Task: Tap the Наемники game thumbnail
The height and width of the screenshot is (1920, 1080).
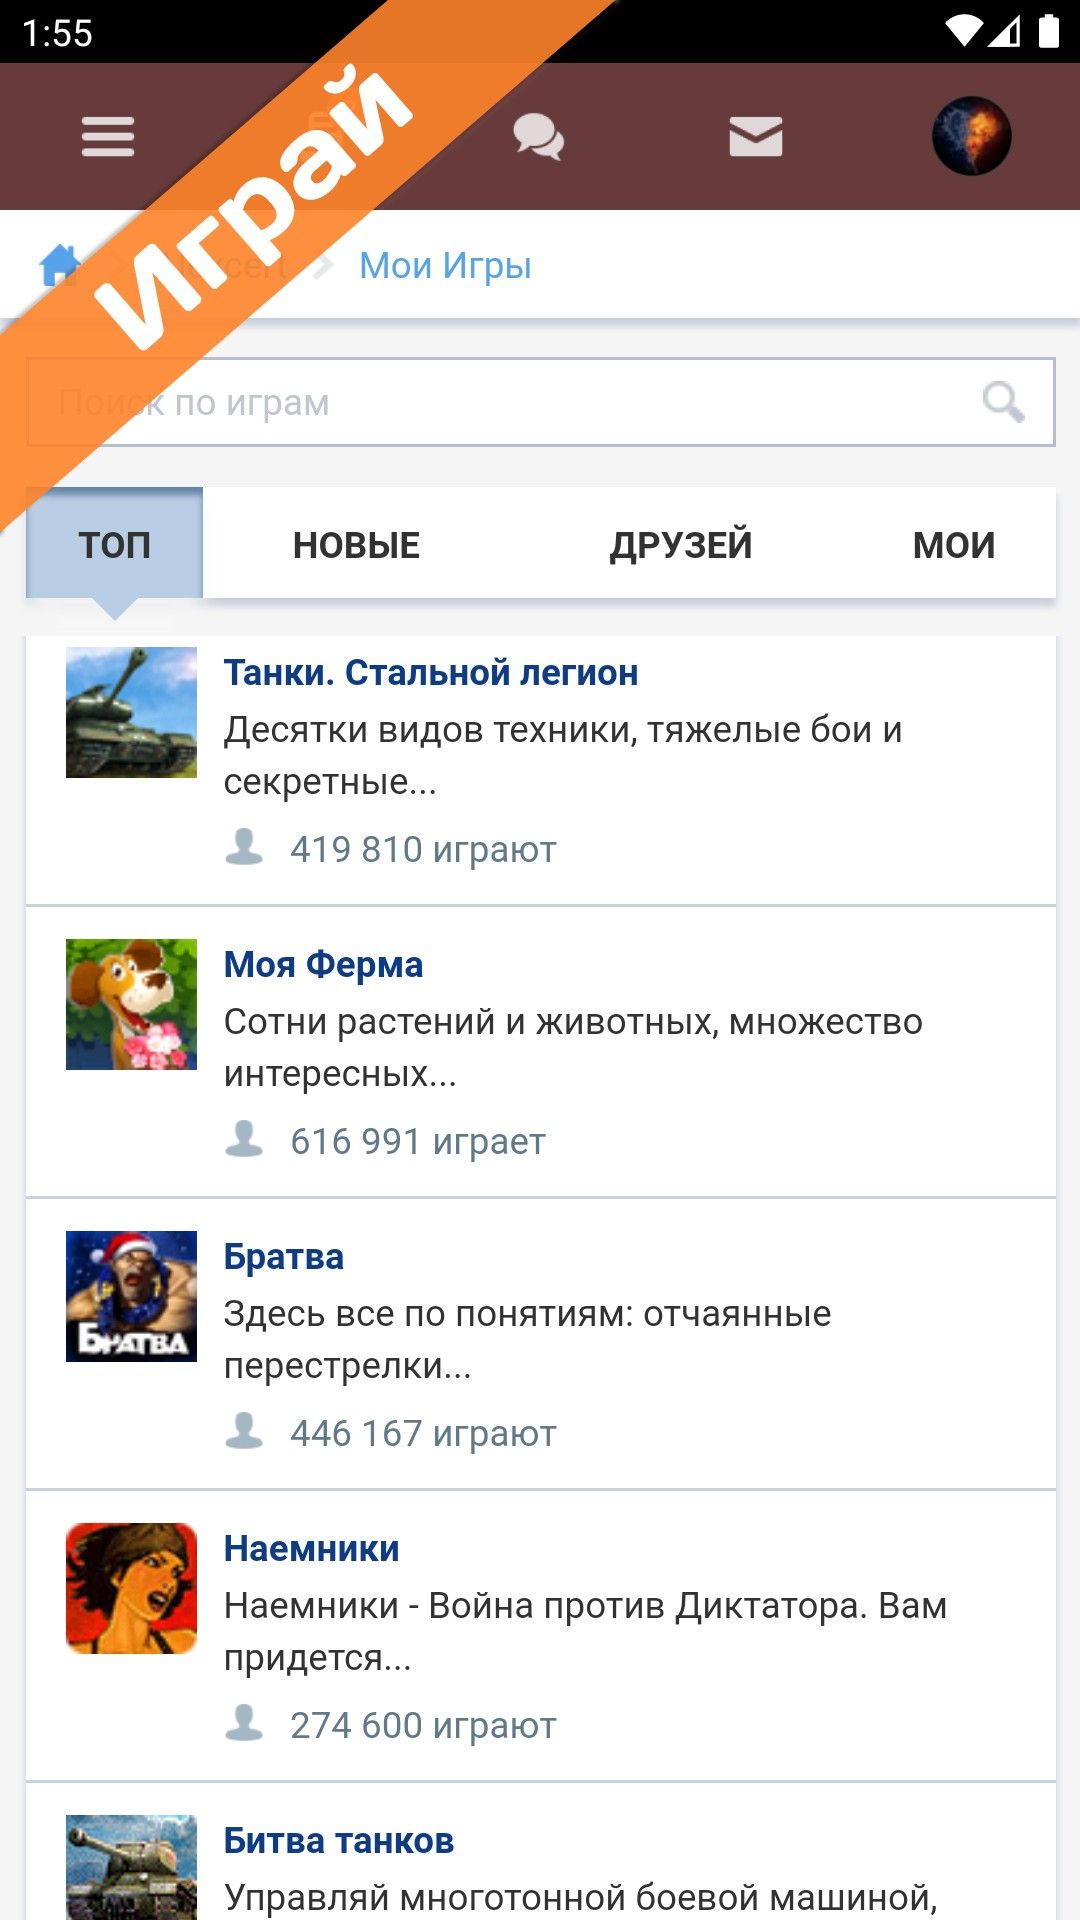Action: [131, 1588]
